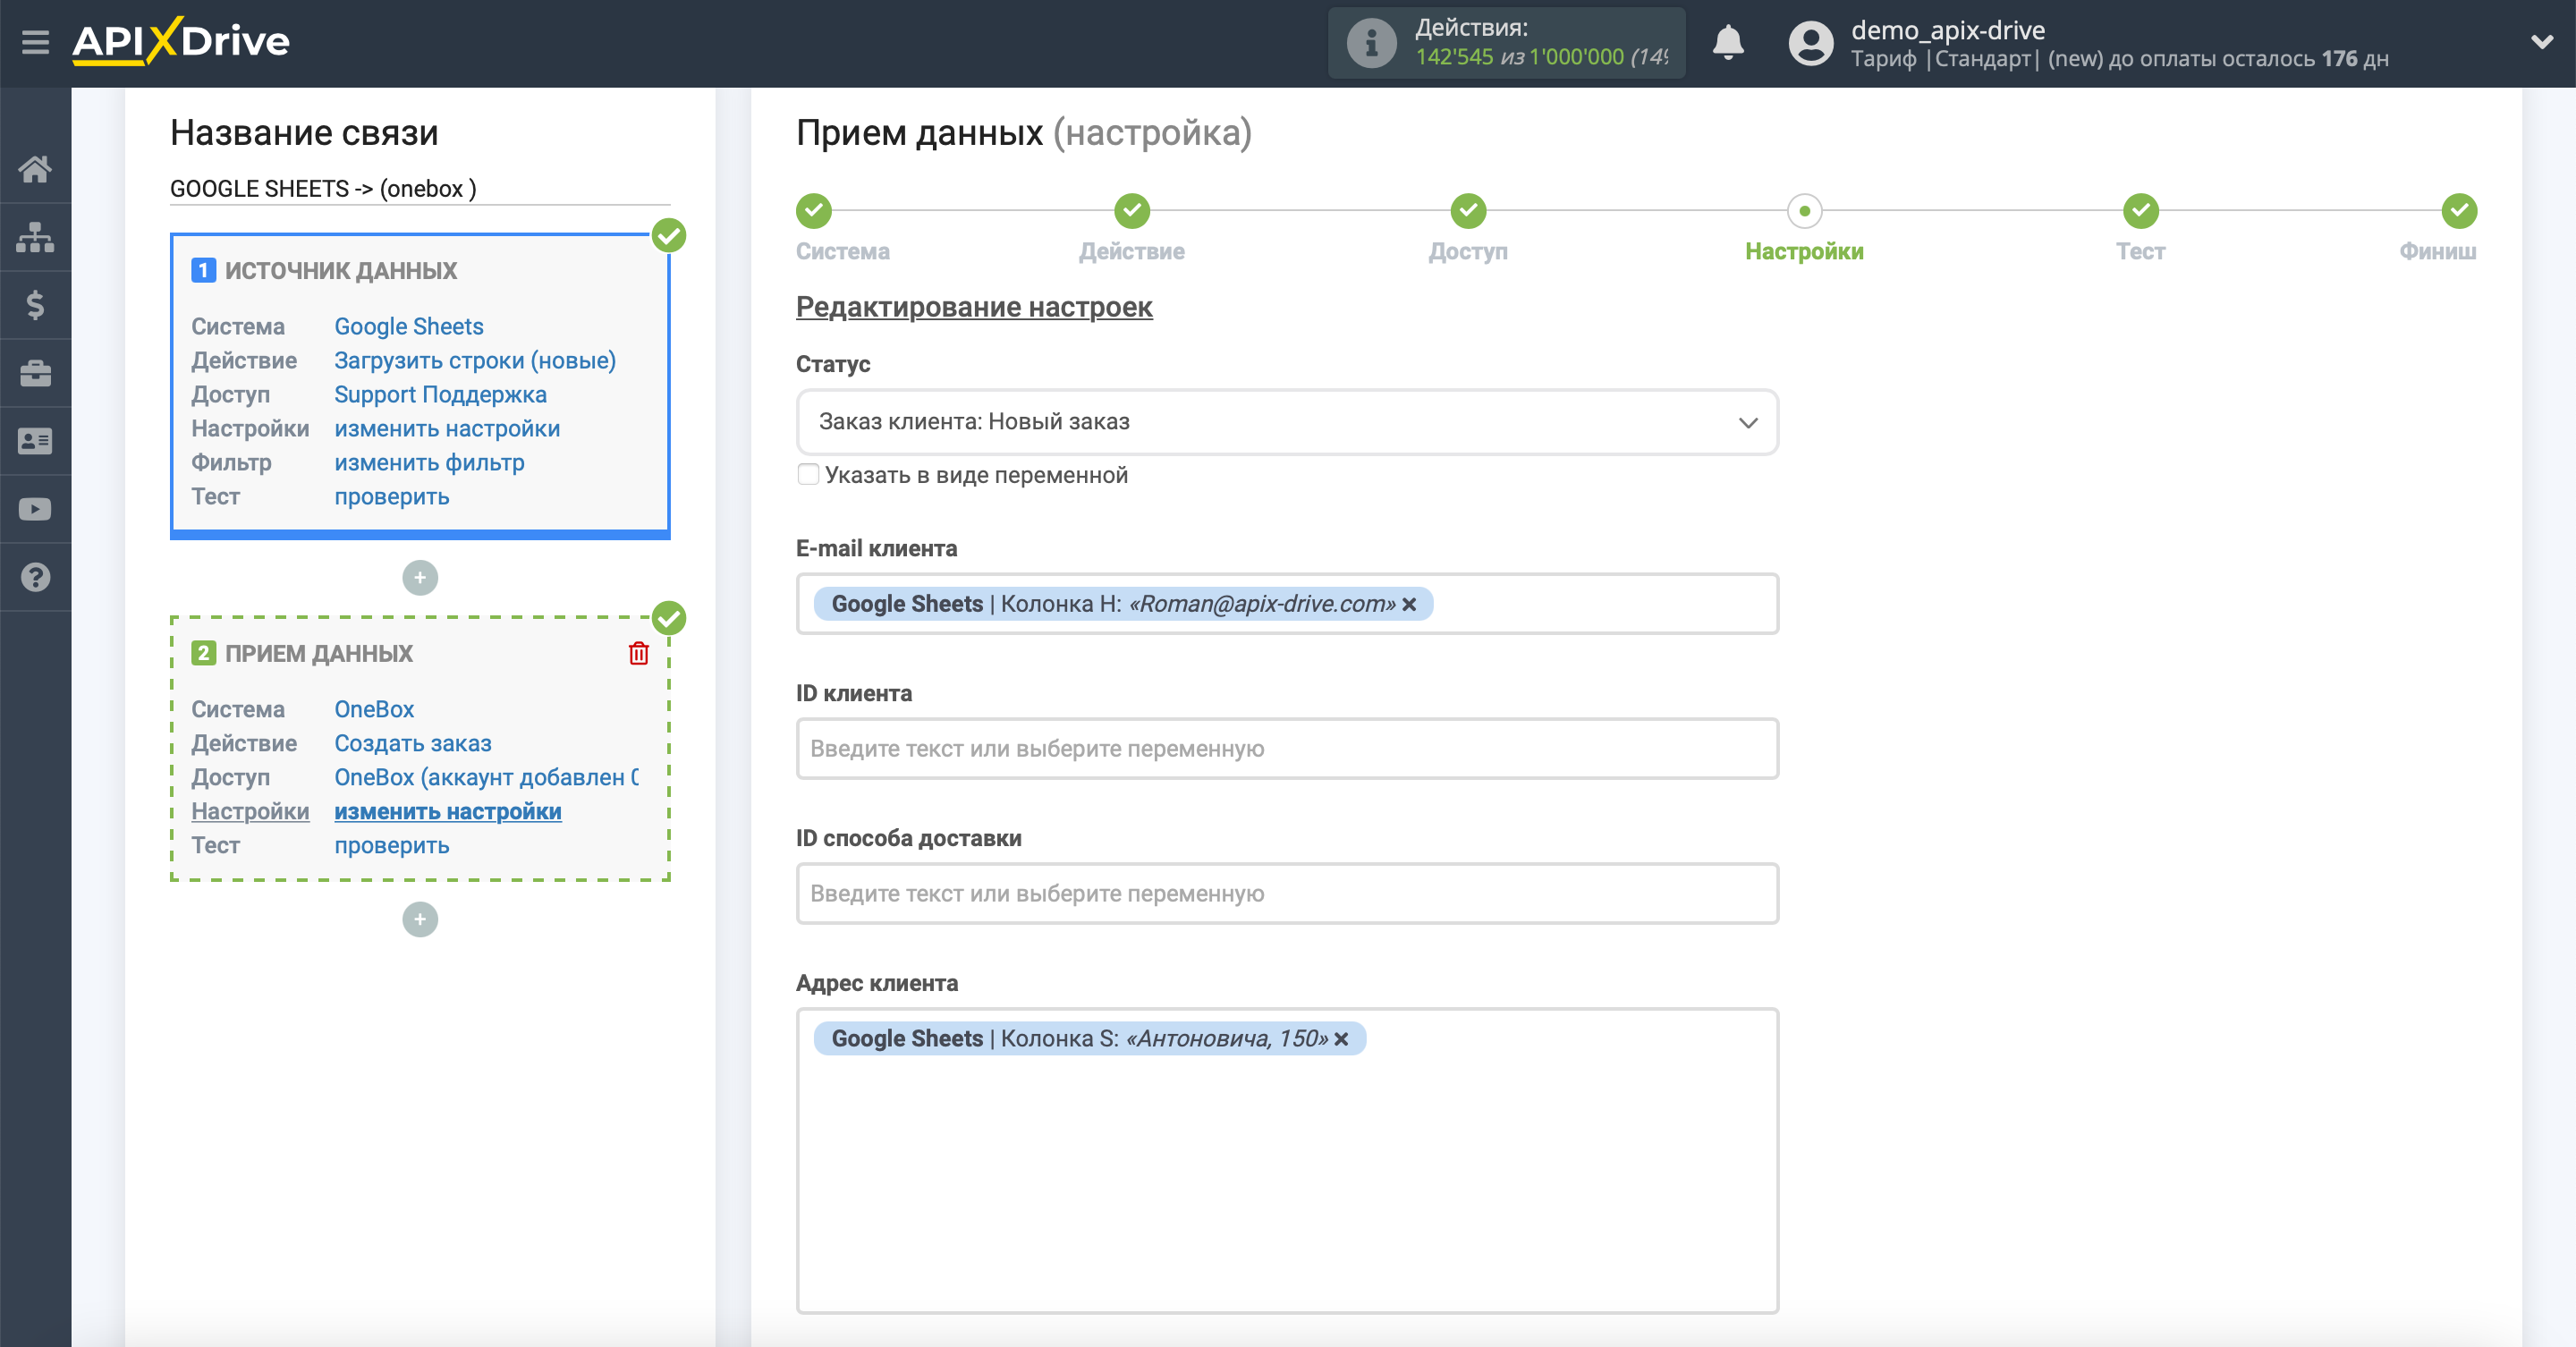Open the video tutorials icon
The height and width of the screenshot is (1347, 2576).
click(x=35, y=509)
